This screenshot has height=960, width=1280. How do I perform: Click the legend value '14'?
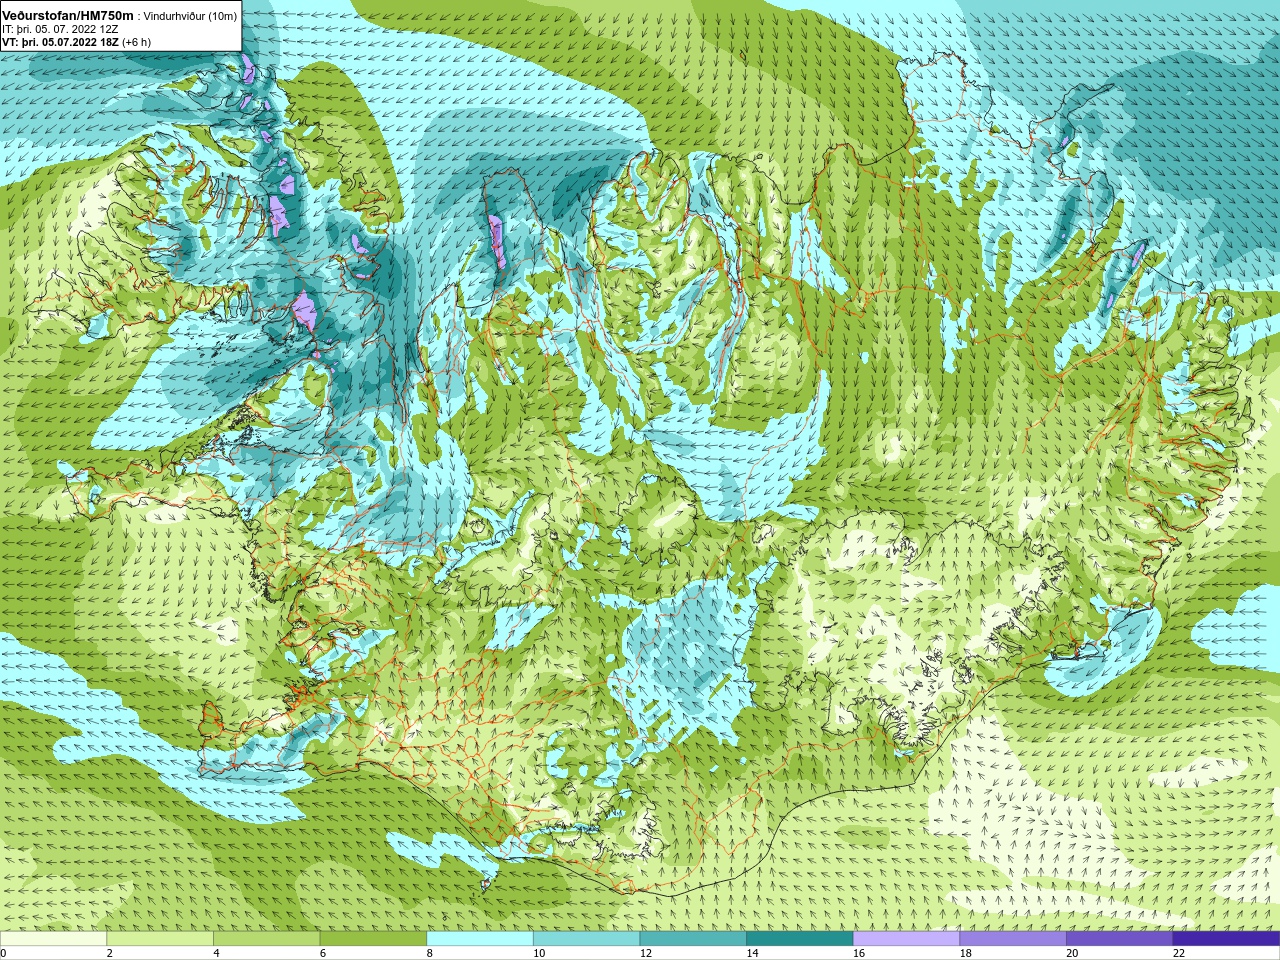pos(752,953)
